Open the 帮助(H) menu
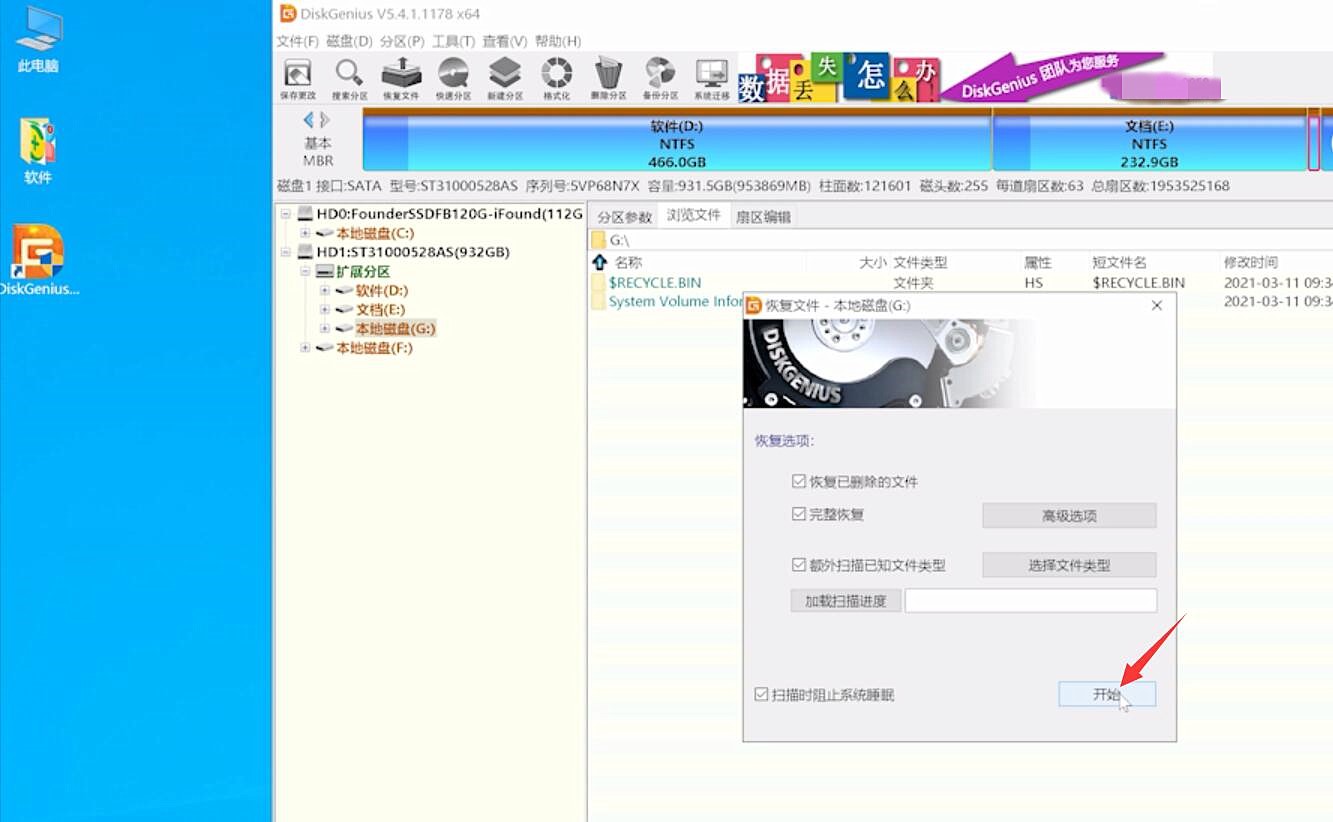Screen dimensions: 1333x822 pyautogui.click(x=558, y=41)
